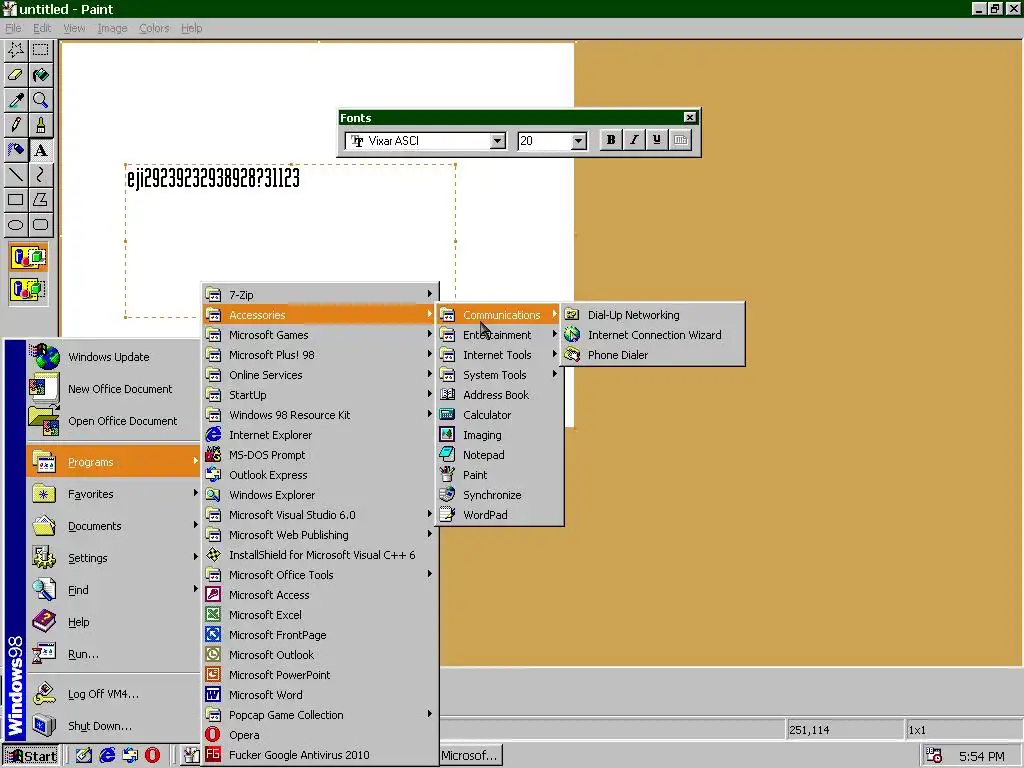Select the rectangular Select tool
The image size is (1024, 768).
coord(40,50)
